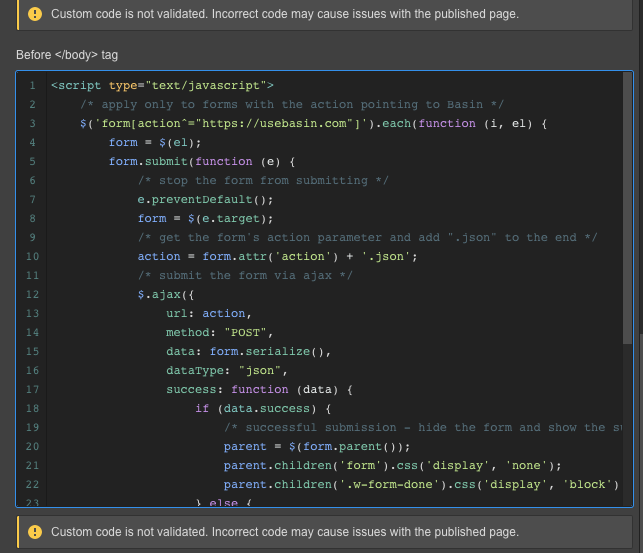
Task: Click line 'form.submit(function (e) {'
Action: [202, 162]
